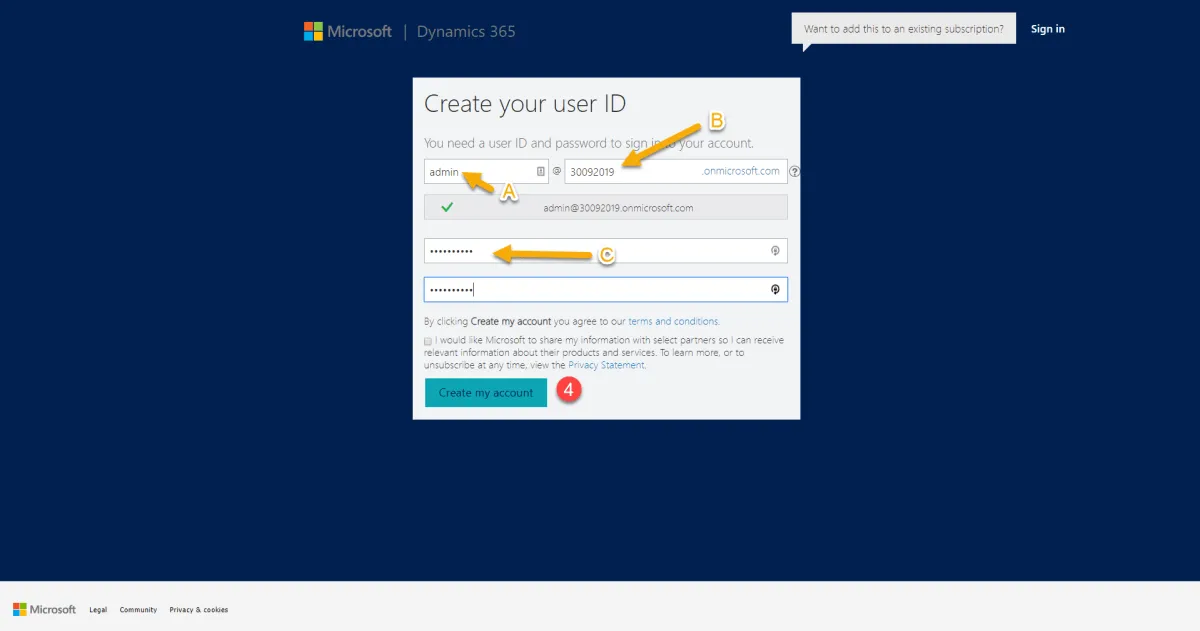This screenshot has height=631, width=1200.
Task: Reveal password in the first password field
Action: click(x=775, y=251)
